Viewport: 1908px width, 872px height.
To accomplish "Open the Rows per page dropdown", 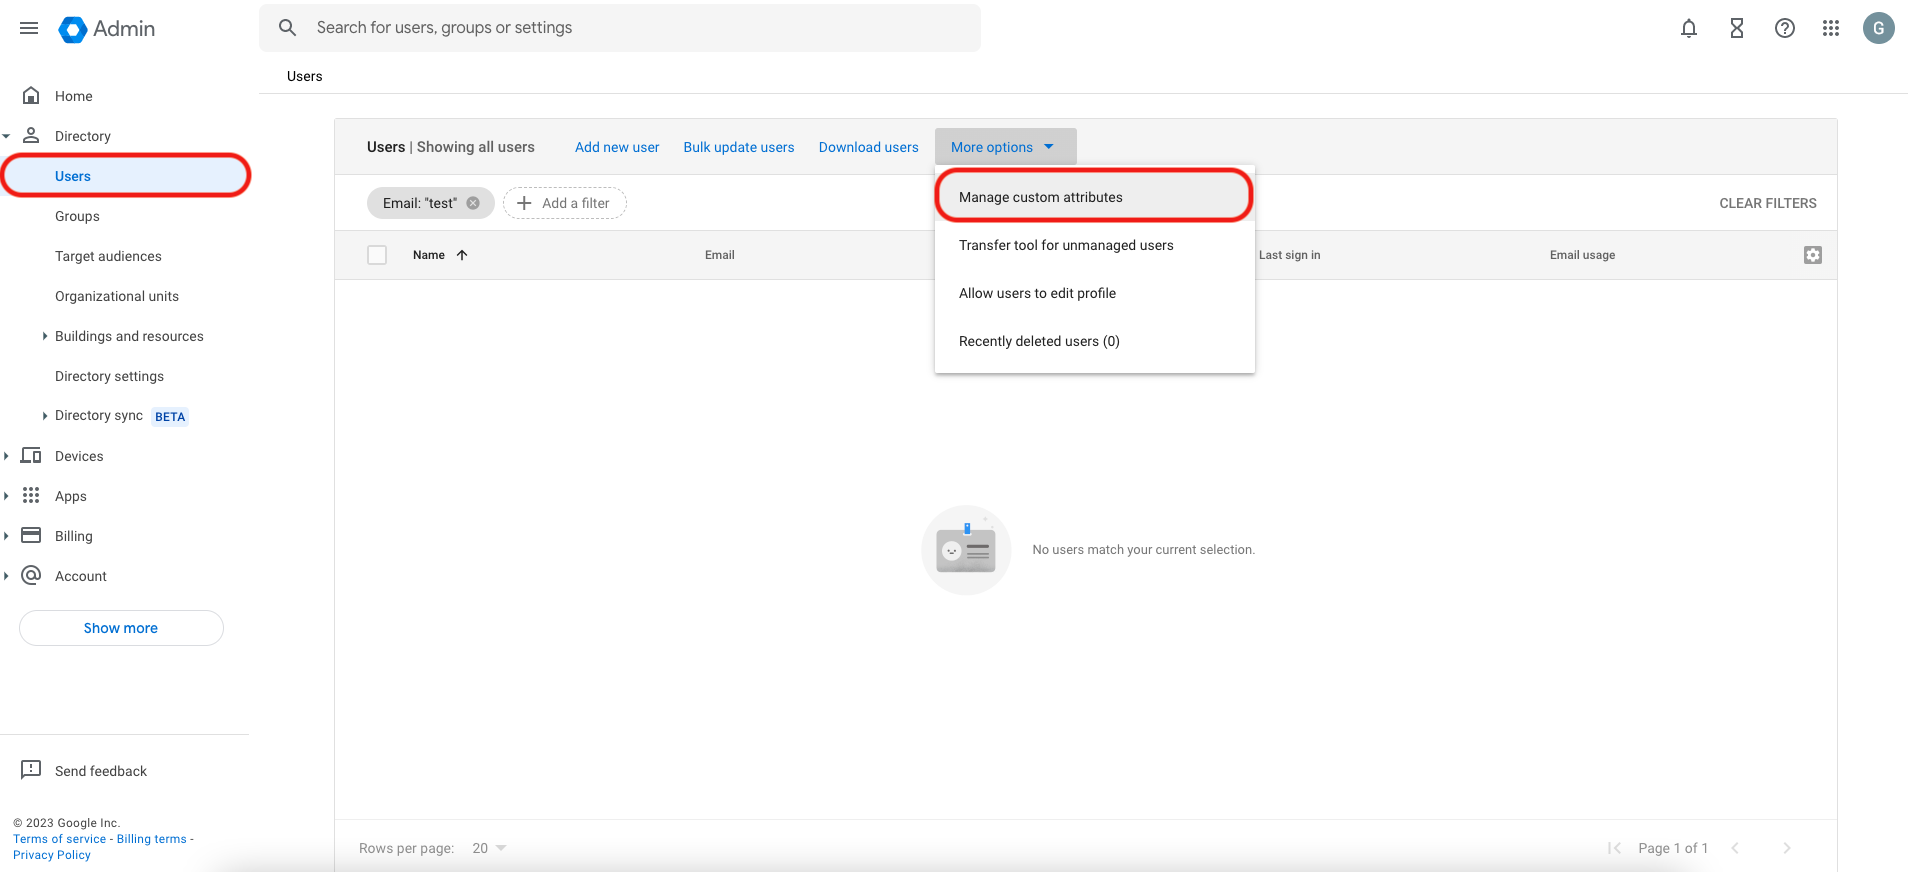I will [490, 848].
